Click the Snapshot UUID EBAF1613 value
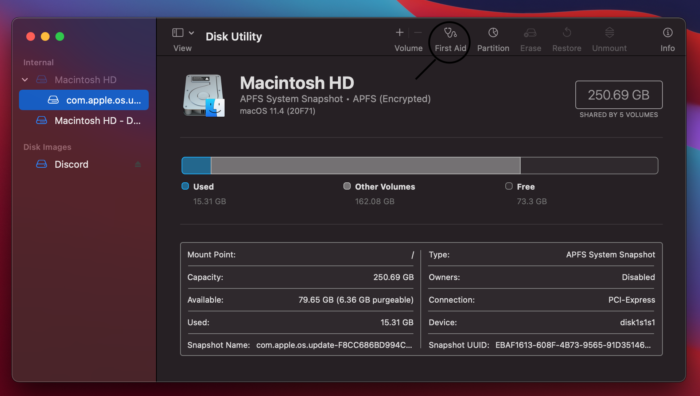 pos(573,345)
